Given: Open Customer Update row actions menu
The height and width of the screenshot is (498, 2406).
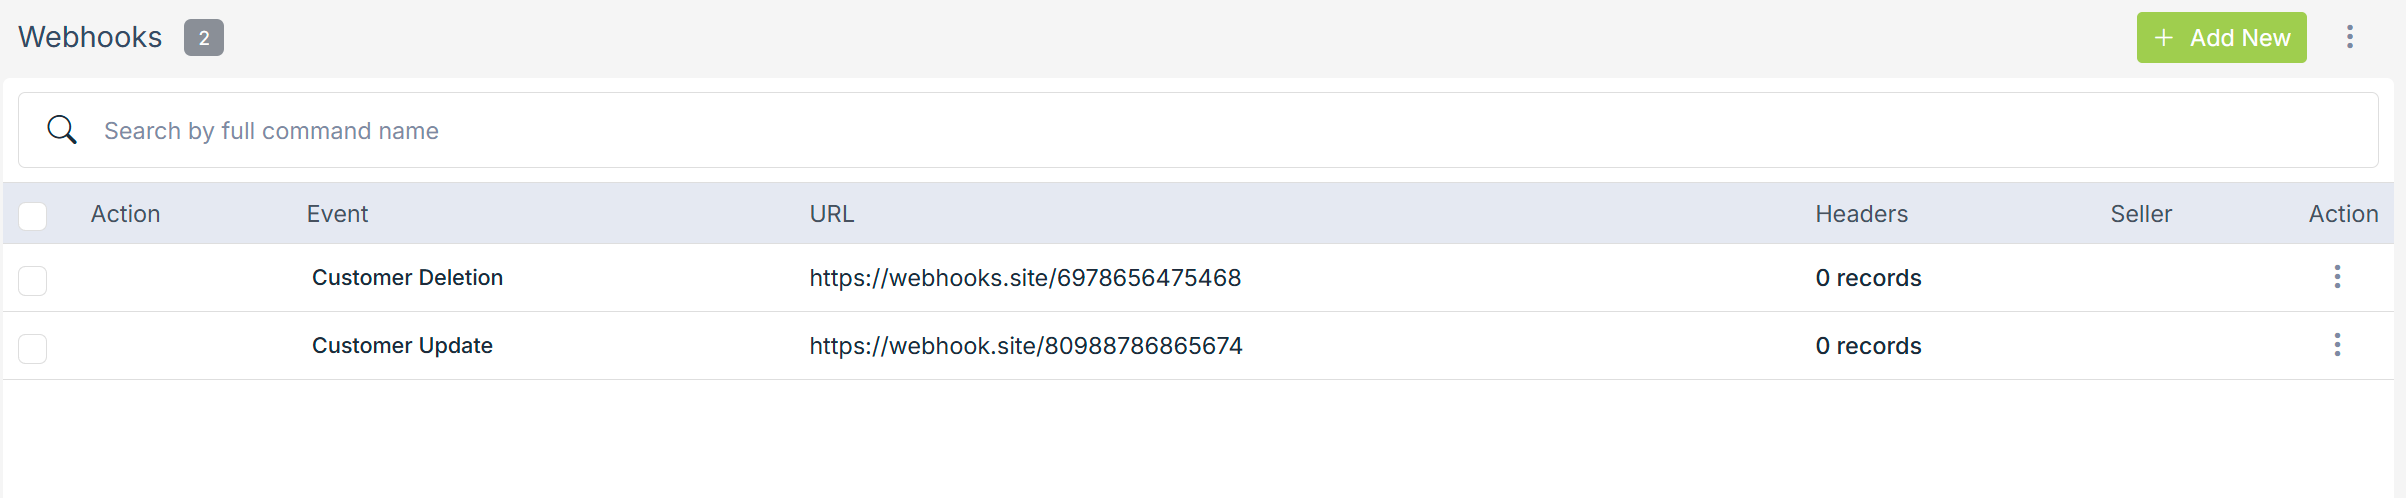Looking at the screenshot, I should [2337, 345].
